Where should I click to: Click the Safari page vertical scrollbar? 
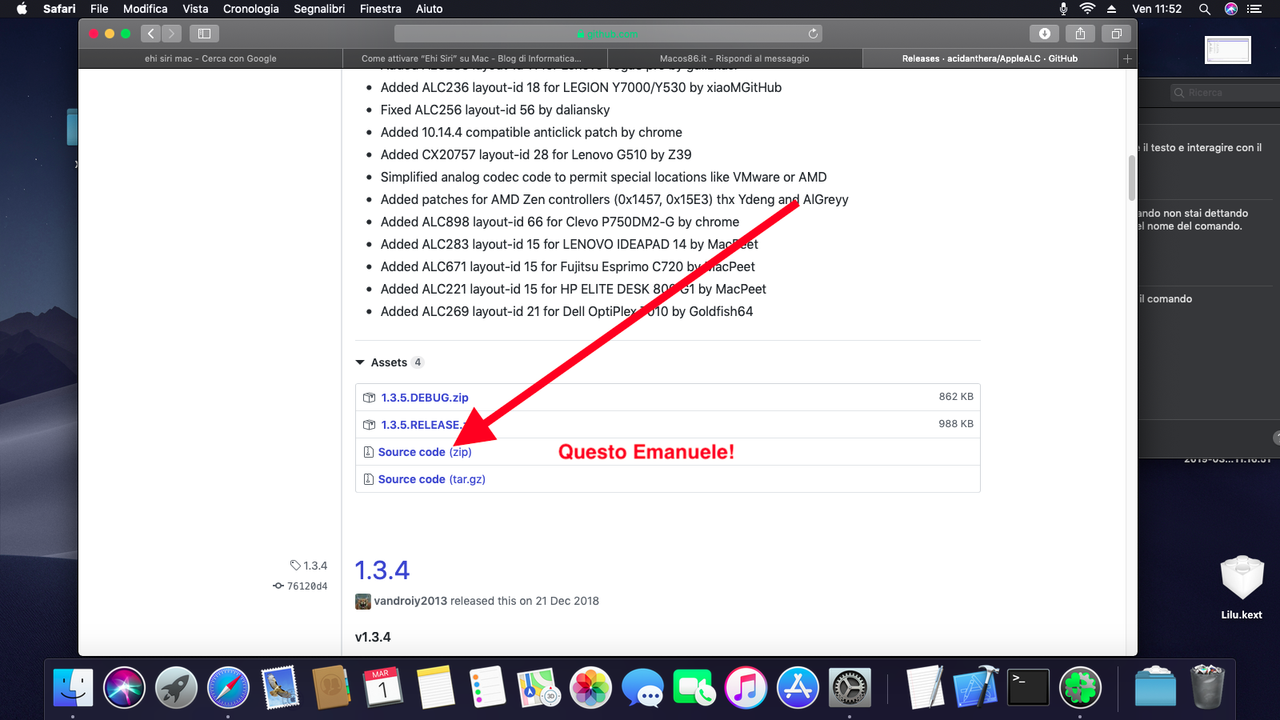(x=1132, y=178)
